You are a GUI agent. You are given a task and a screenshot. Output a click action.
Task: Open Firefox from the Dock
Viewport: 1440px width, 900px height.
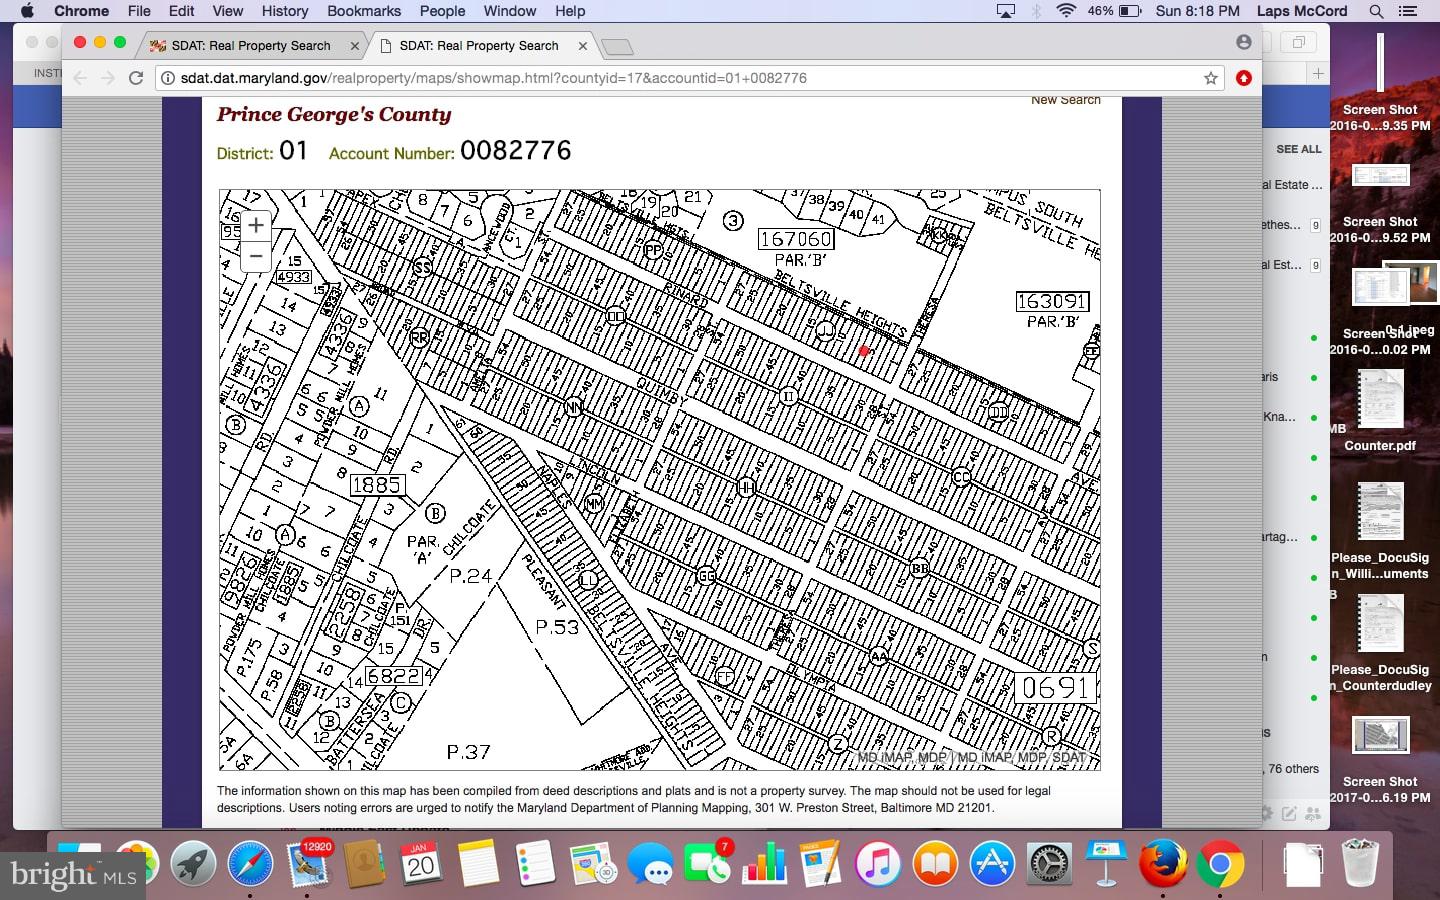point(1163,864)
